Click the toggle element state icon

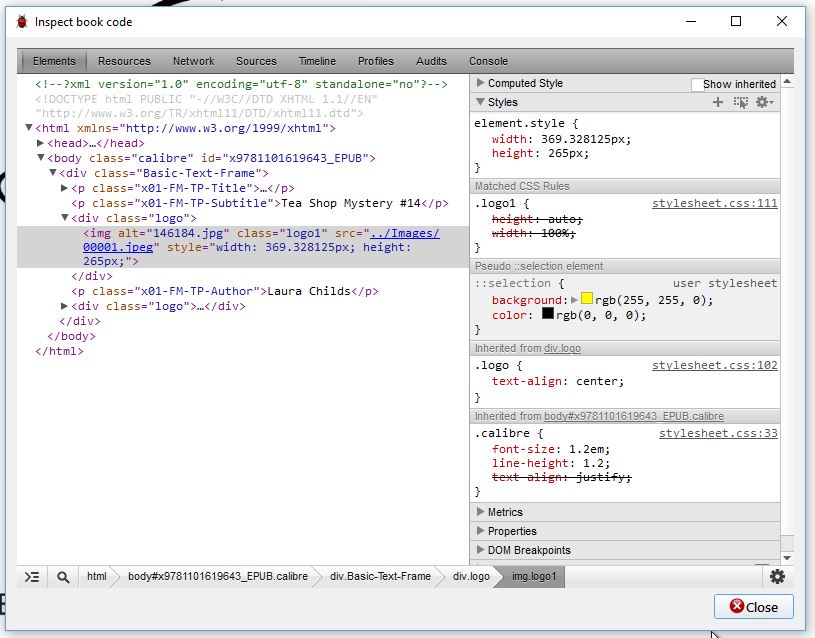[x=740, y=103]
